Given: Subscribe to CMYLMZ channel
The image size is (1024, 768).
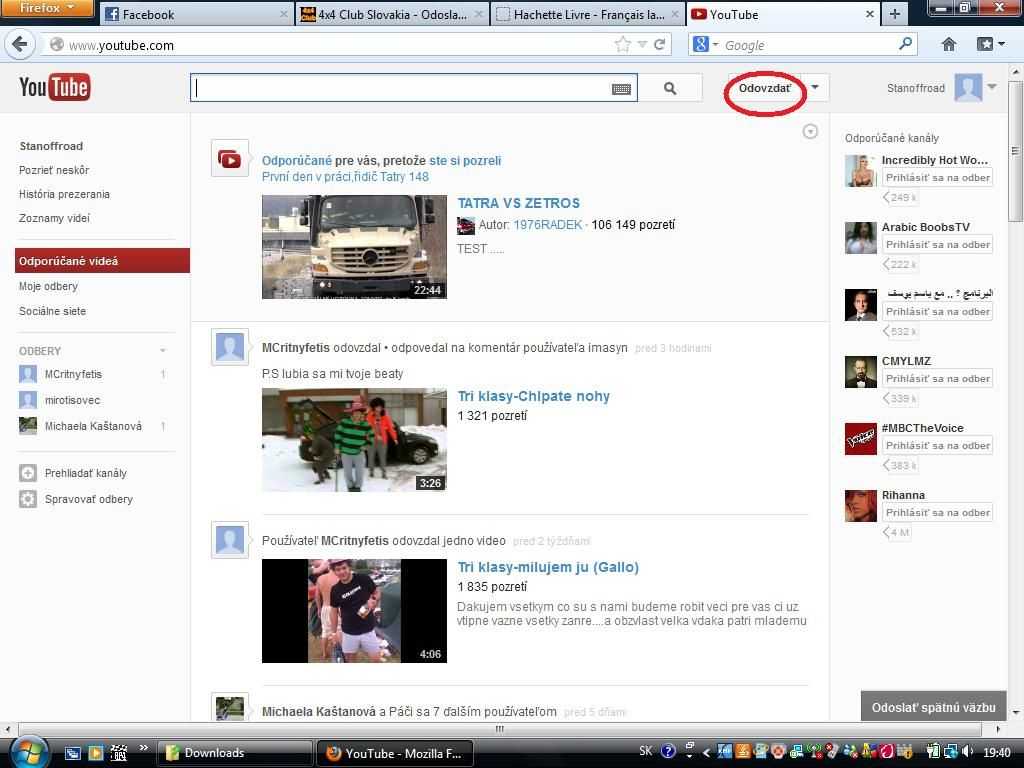Looking at the screenshot, I should point(938,378).
